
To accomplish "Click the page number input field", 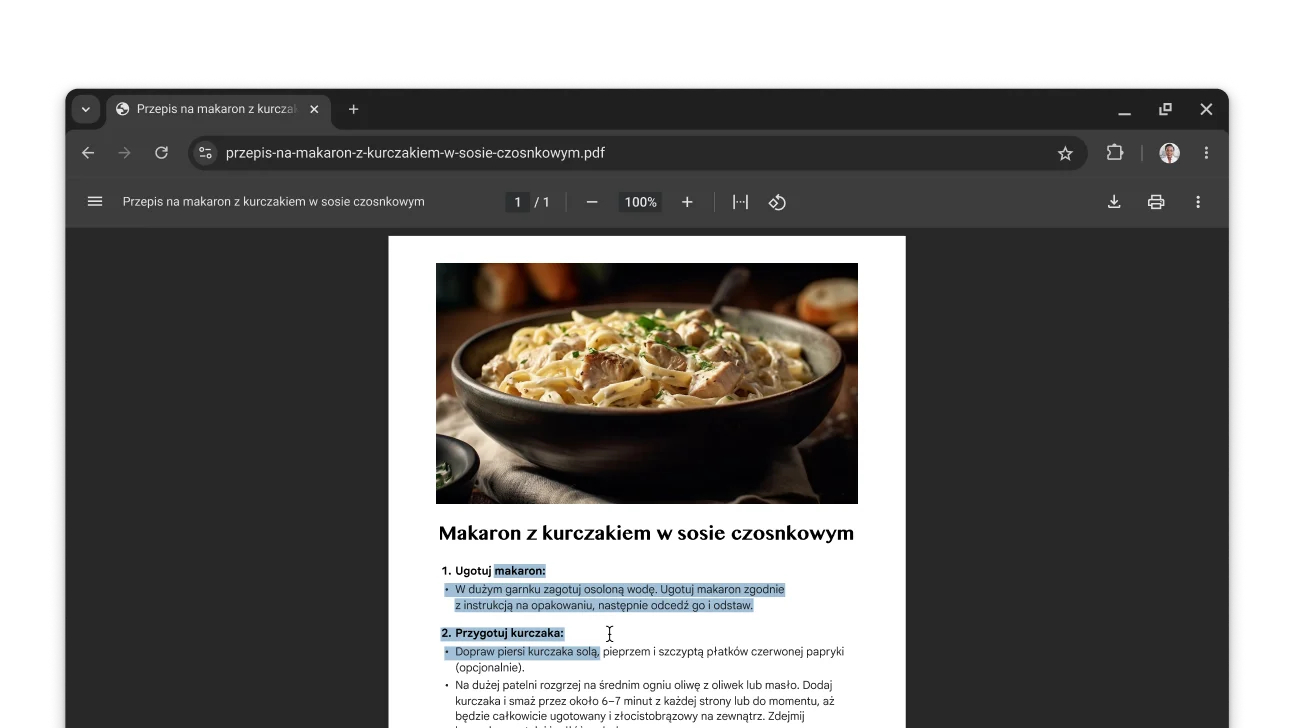I will click(x=517, y=201).
